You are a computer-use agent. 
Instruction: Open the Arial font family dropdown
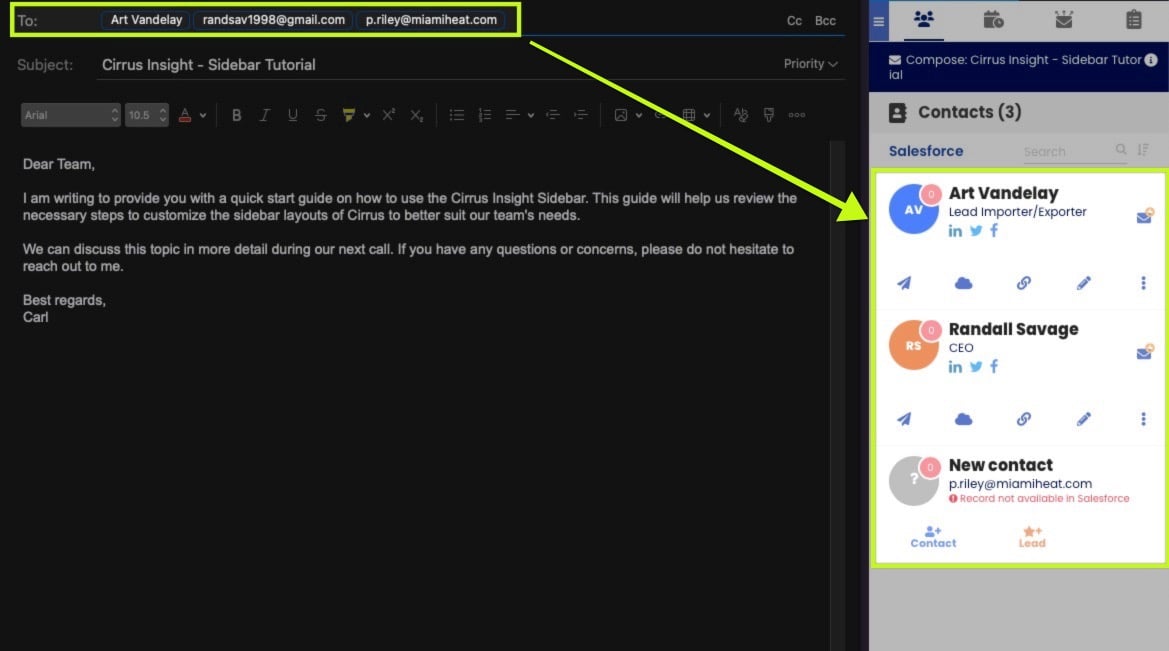coord(70,115)
